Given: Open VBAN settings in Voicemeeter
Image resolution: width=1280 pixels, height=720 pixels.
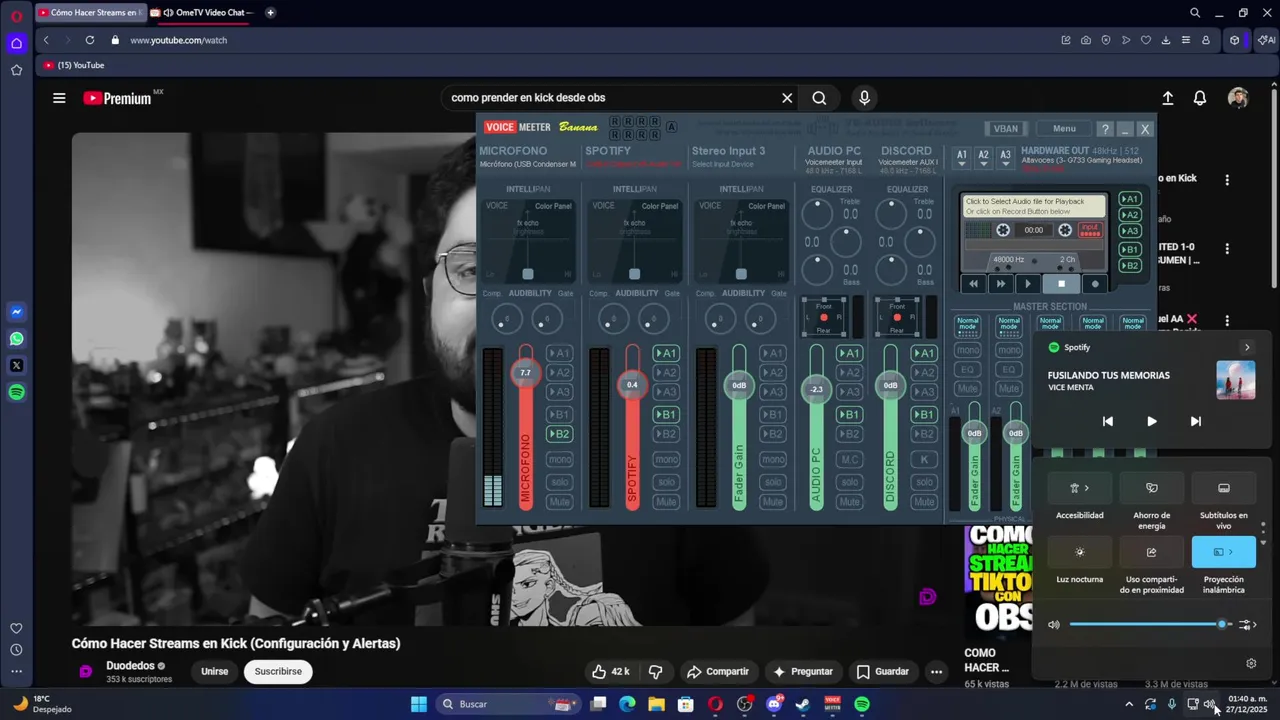Looking at the screenshot, I should [1005, 128].
